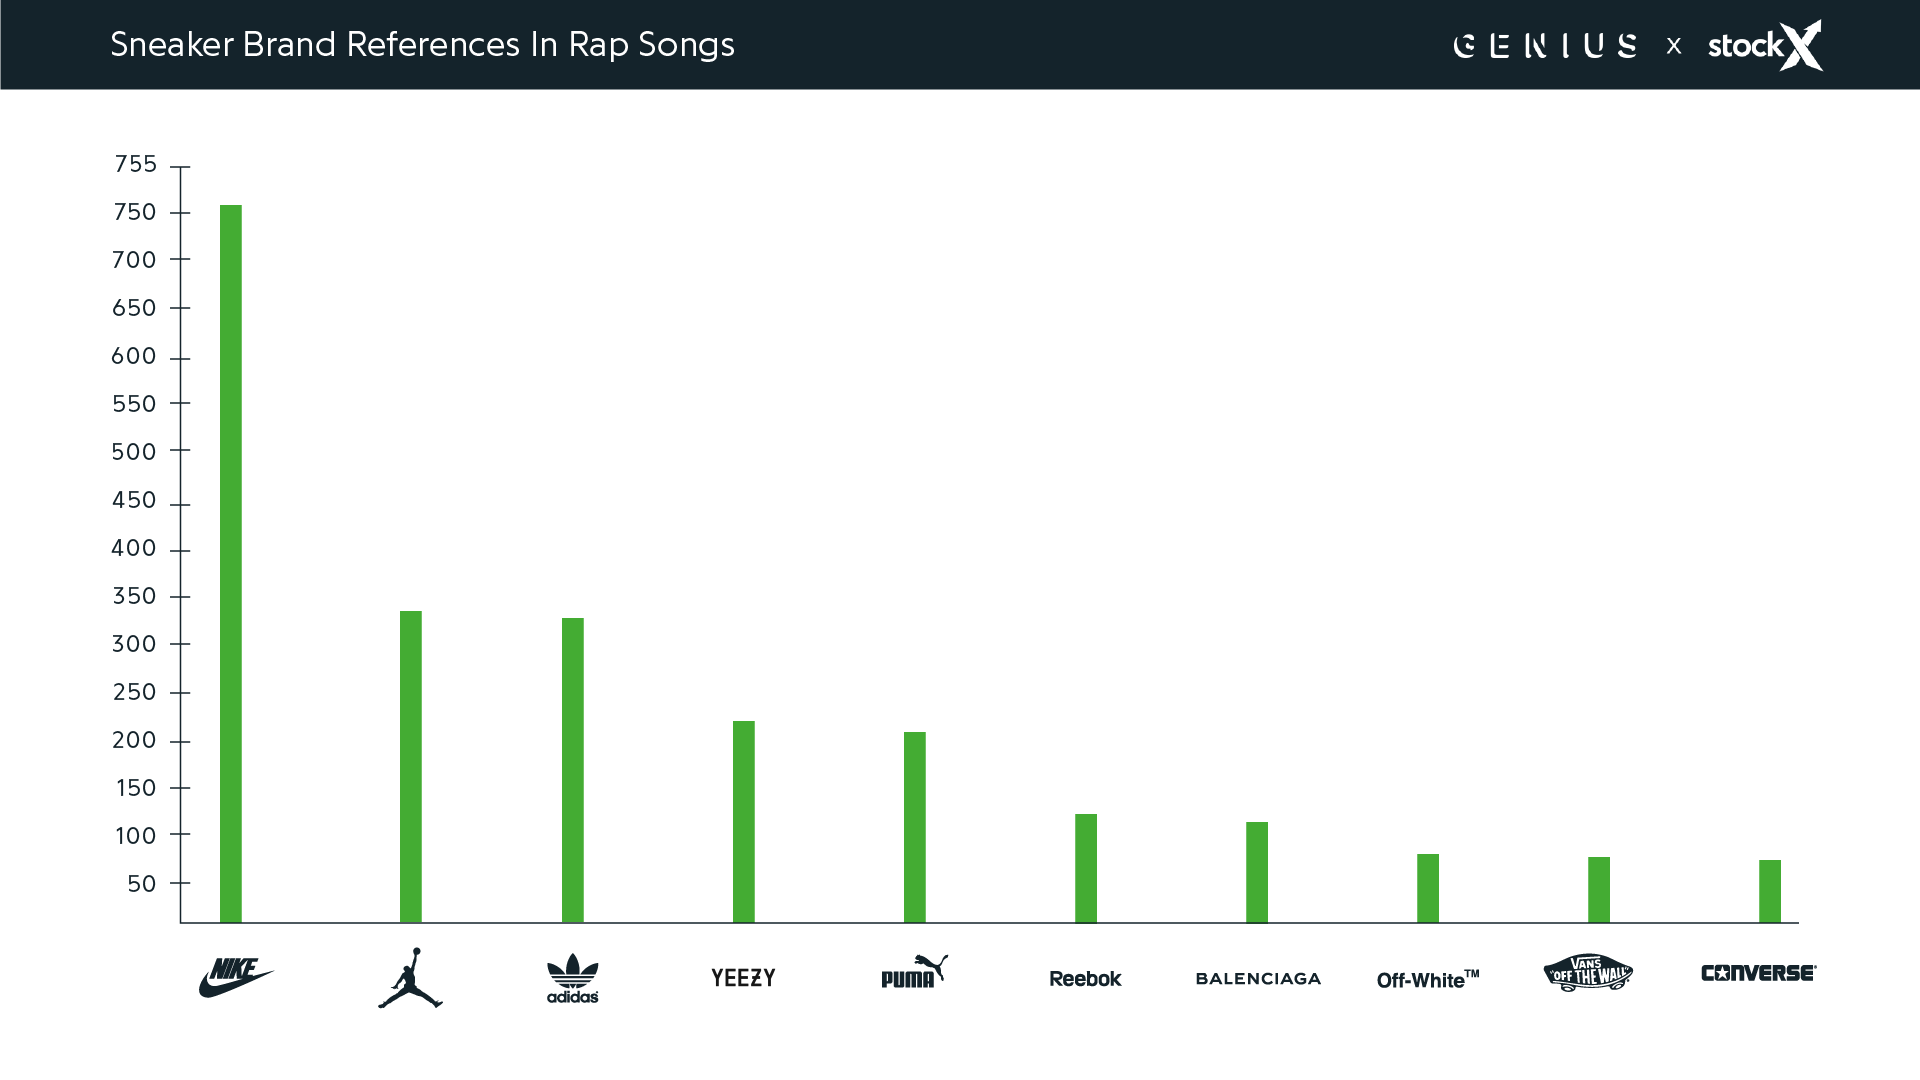The height and width of the screenshot is (1080, 1920).
Task: Click the Genius logo in header
Action: click(1545, 46)
